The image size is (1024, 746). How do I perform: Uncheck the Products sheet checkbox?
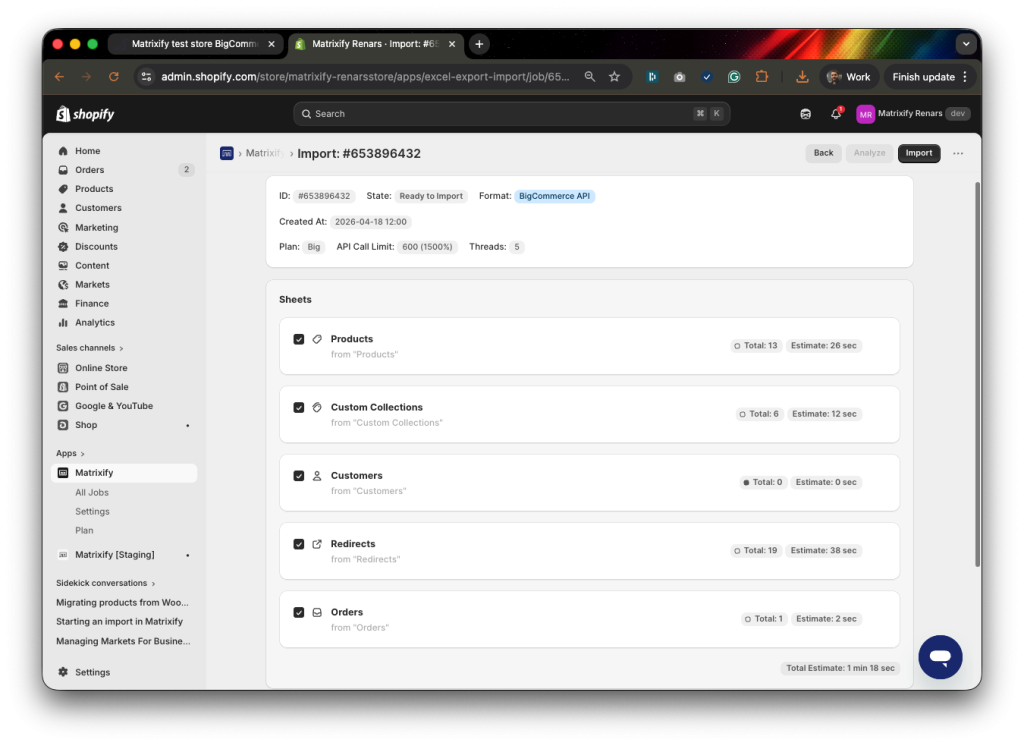pos(298,339)
